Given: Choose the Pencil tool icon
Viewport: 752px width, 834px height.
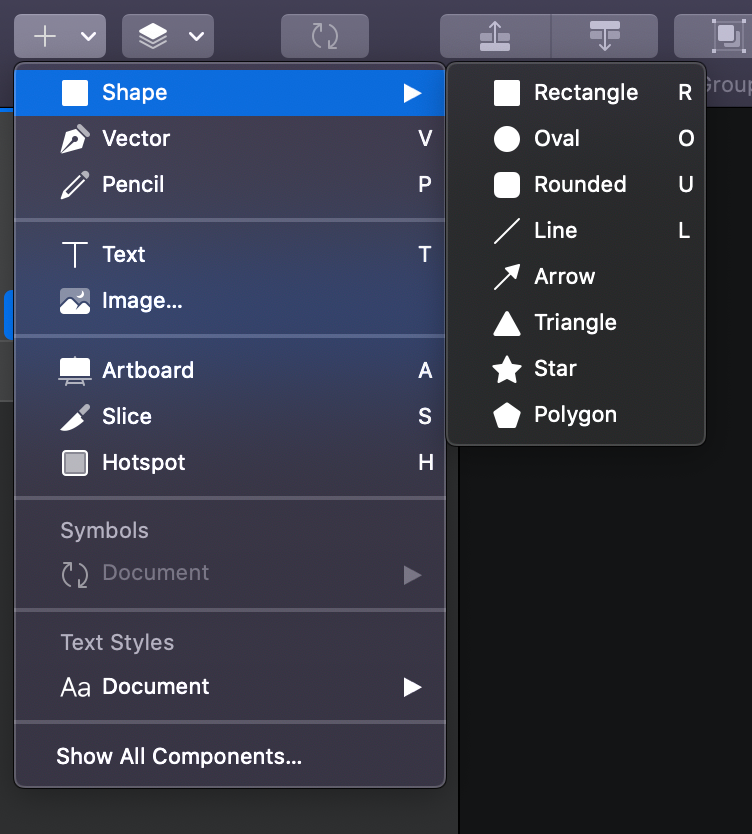Looking at the screenshot, I should (75, 185).
